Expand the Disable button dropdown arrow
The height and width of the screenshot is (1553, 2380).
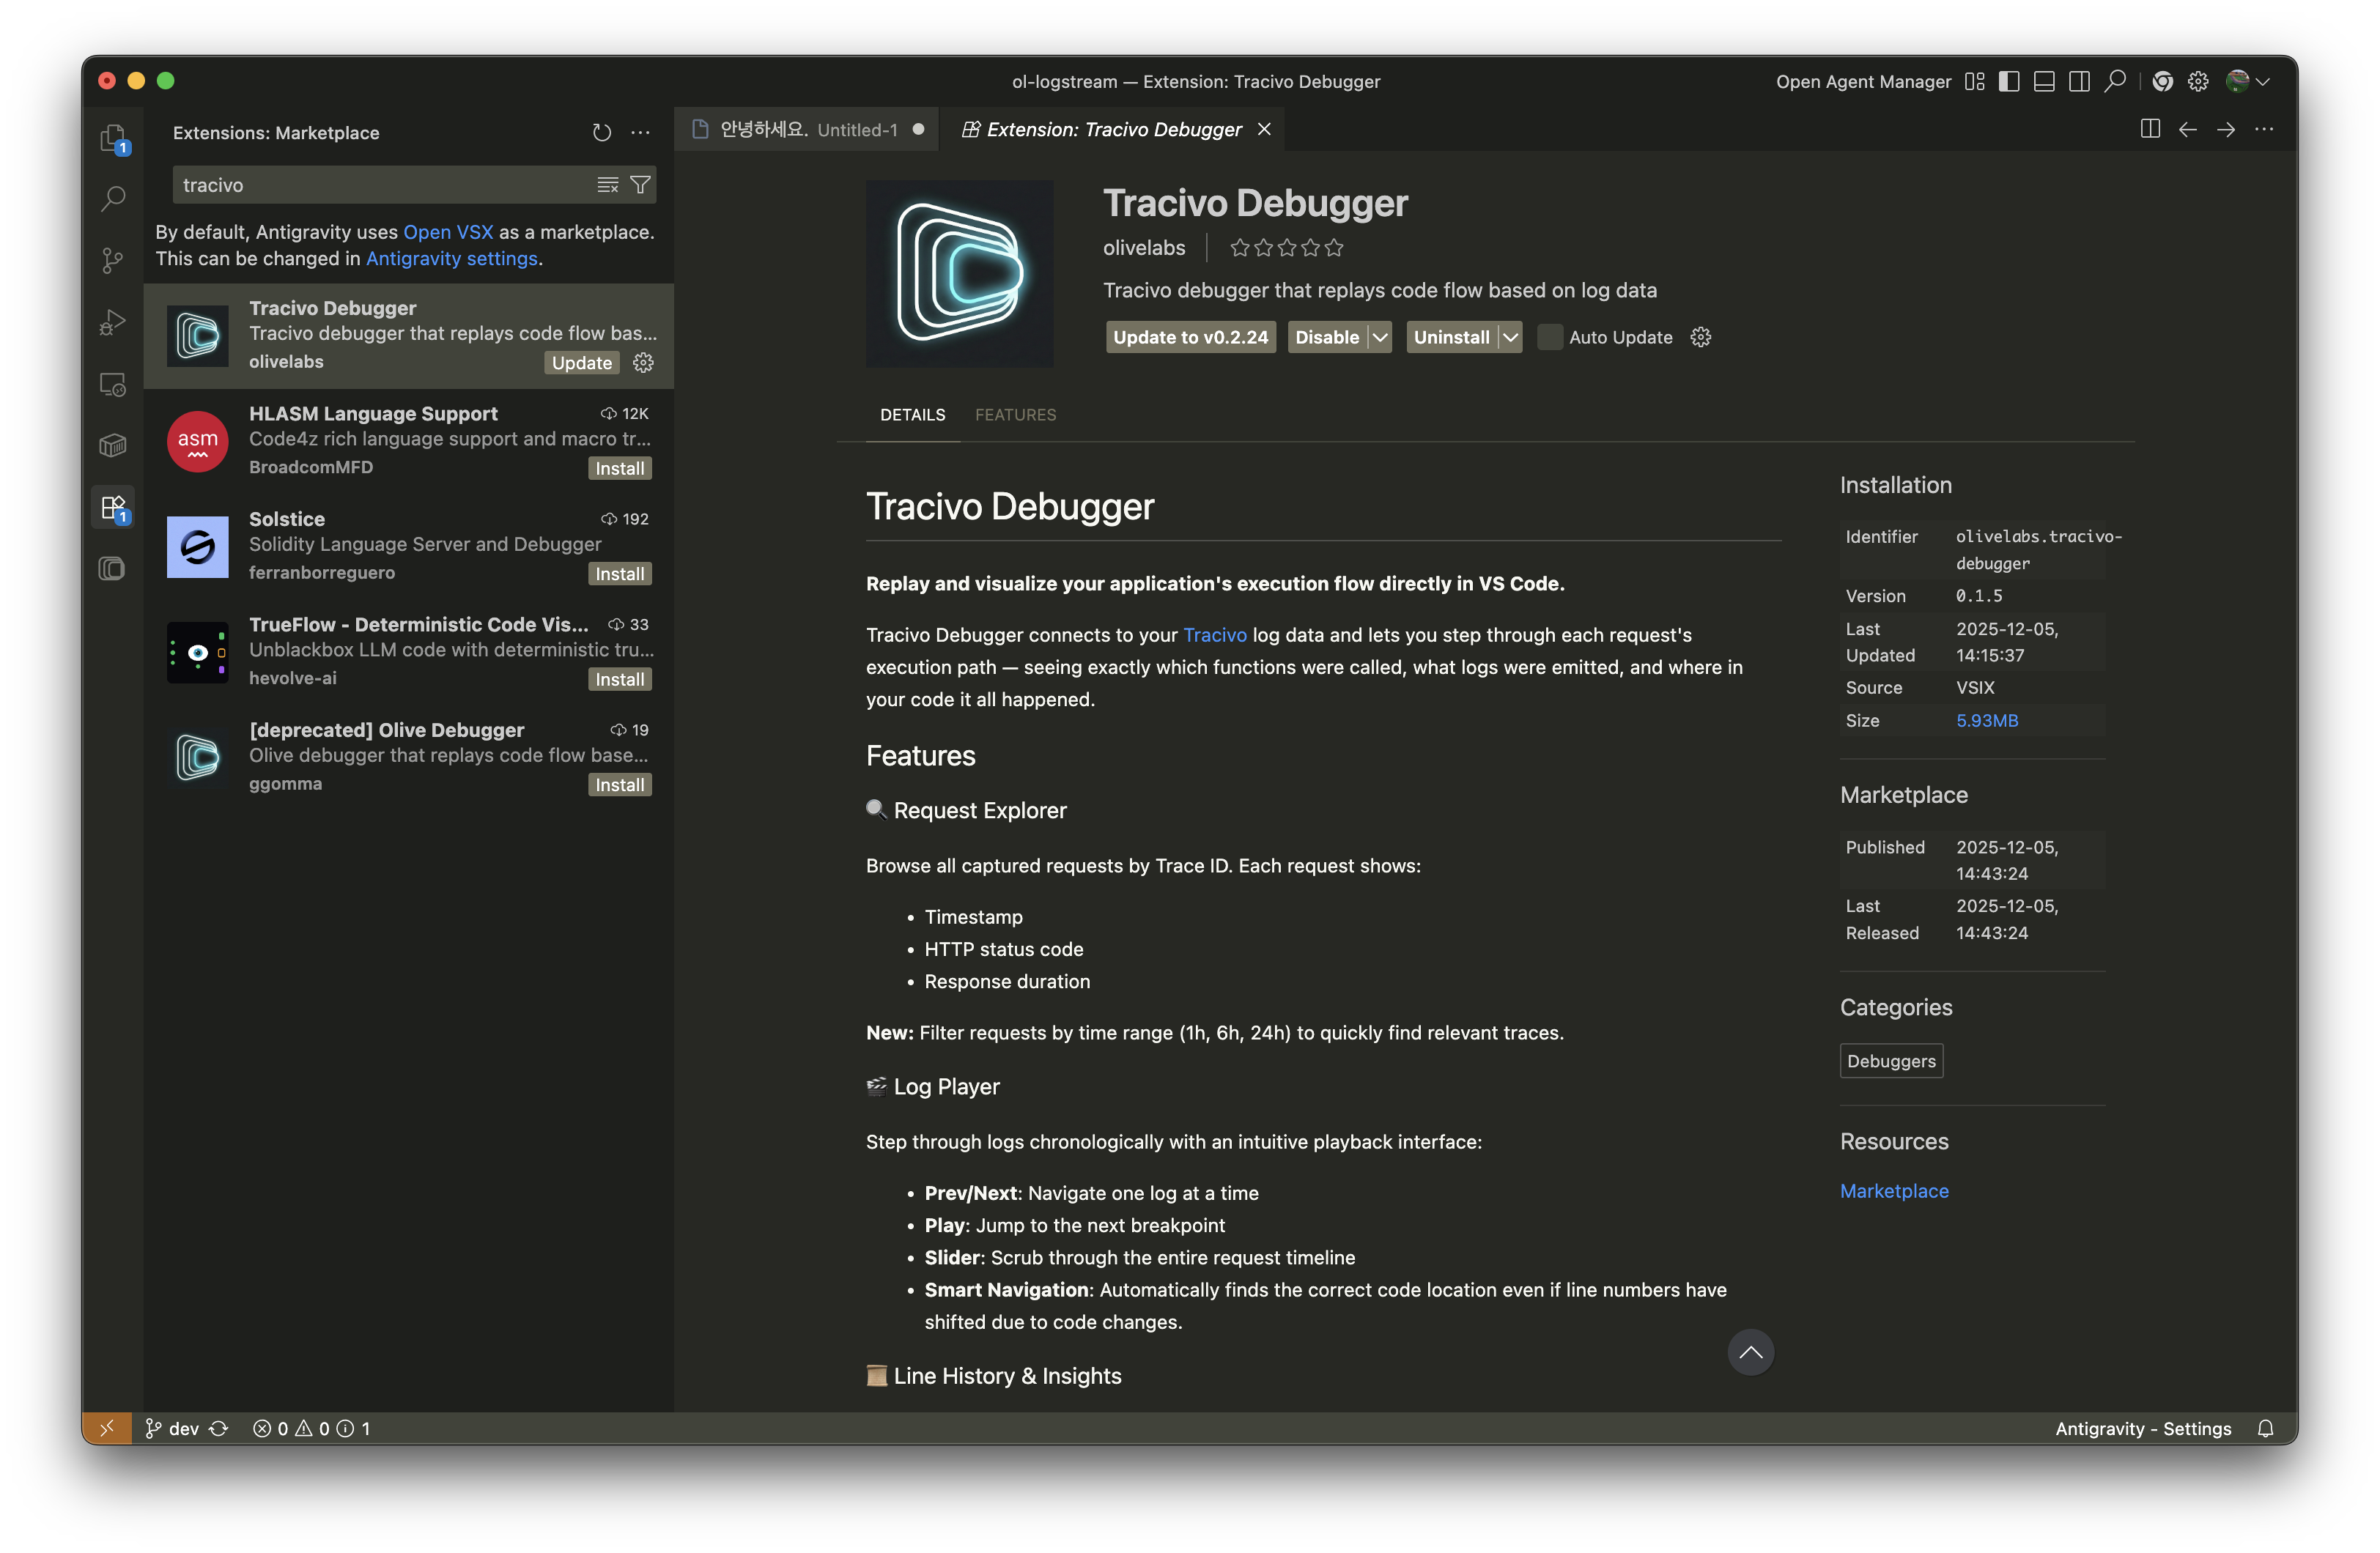(x=1380, y=337)
